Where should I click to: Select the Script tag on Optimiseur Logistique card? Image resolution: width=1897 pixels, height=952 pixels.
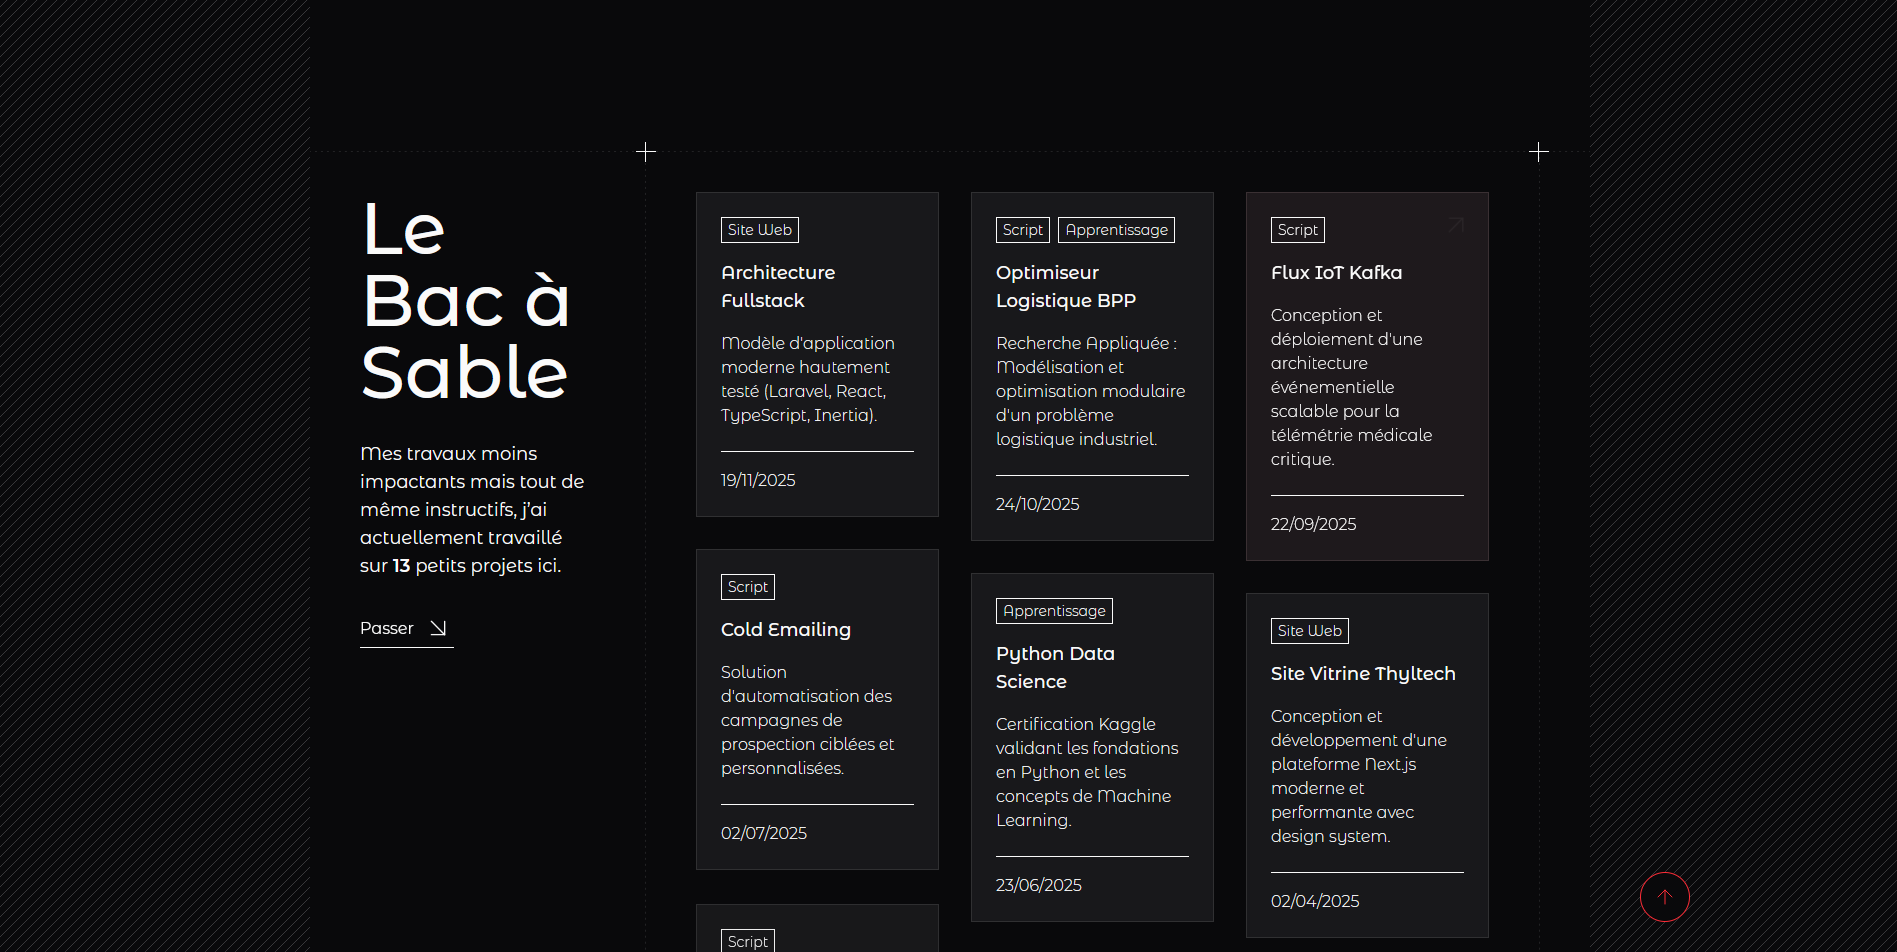coord(1022,230)
